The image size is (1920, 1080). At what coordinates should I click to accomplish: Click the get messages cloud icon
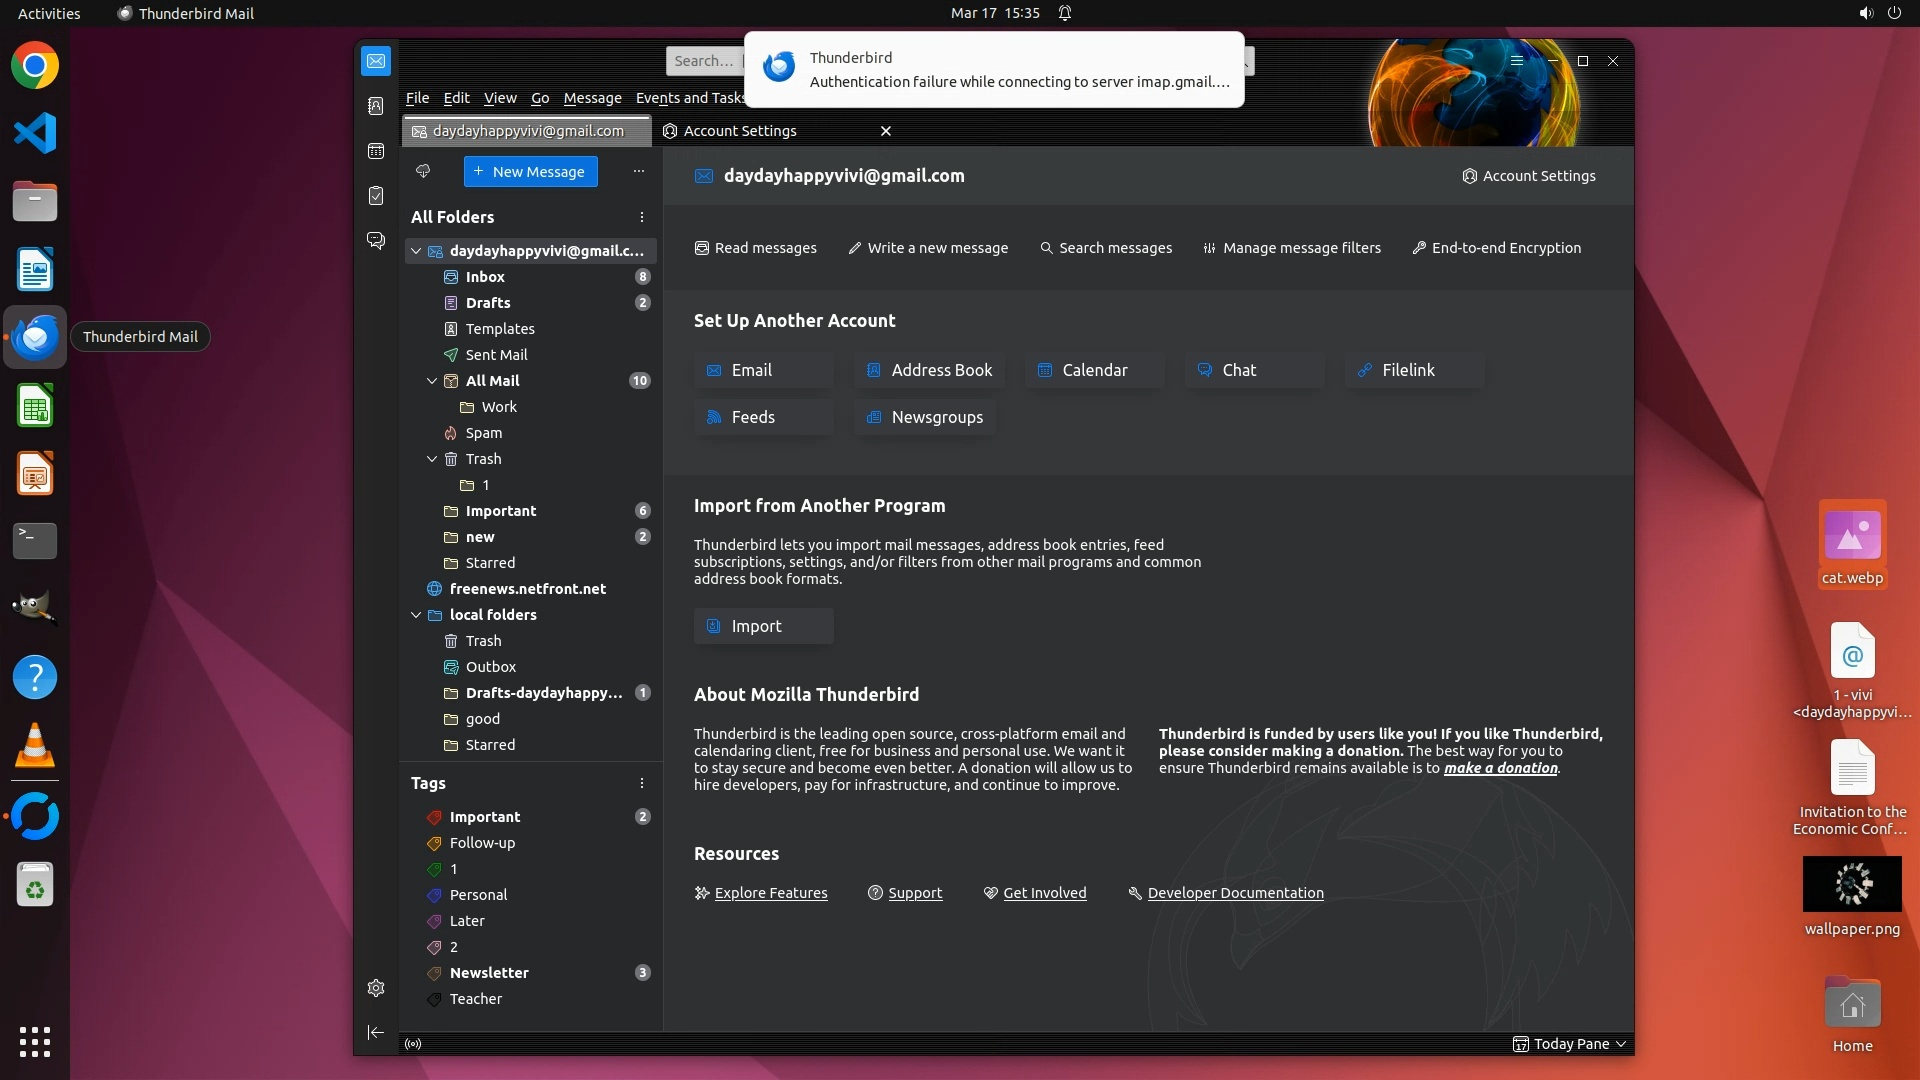pyautogui.click(x=423, y=171)
